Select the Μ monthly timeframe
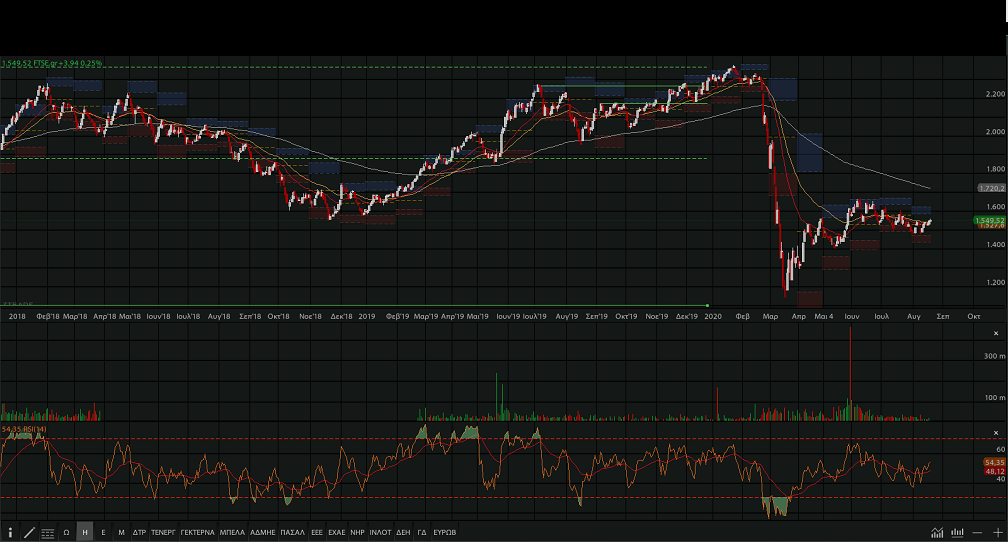Screen dimensions: 1008x542 pos(121,532)
